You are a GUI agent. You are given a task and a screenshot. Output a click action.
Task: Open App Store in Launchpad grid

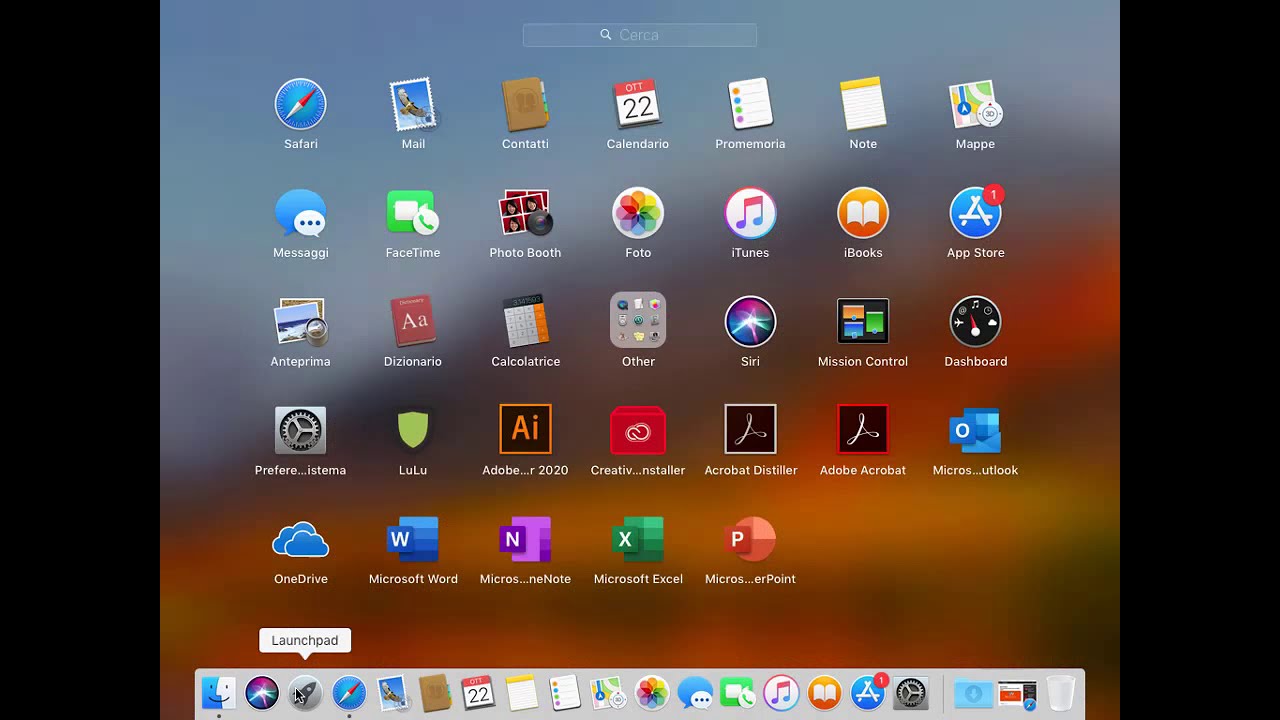975,213
